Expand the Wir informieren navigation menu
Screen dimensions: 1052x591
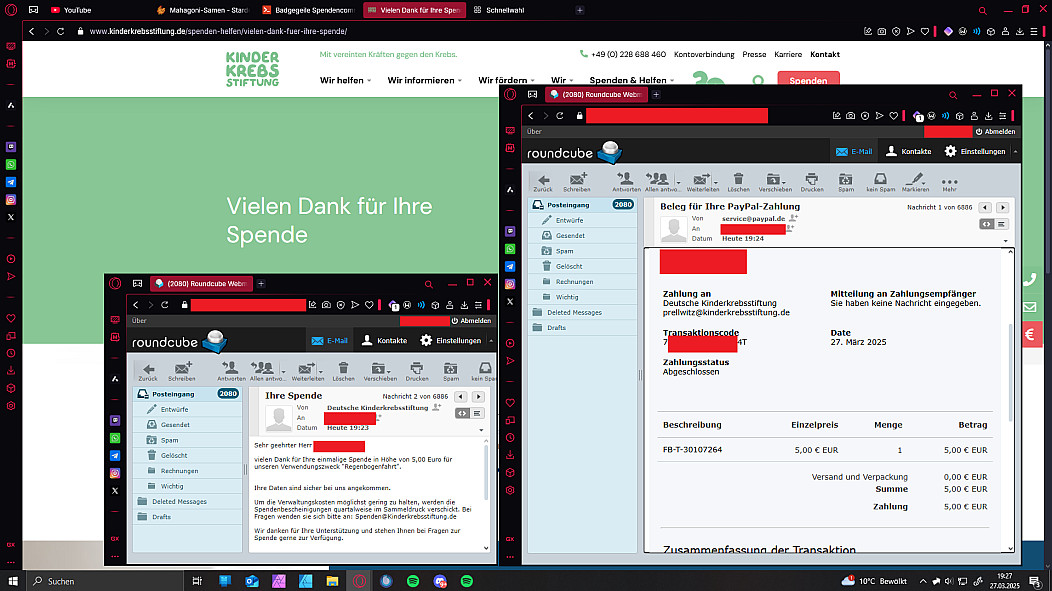tap(424, 80)
